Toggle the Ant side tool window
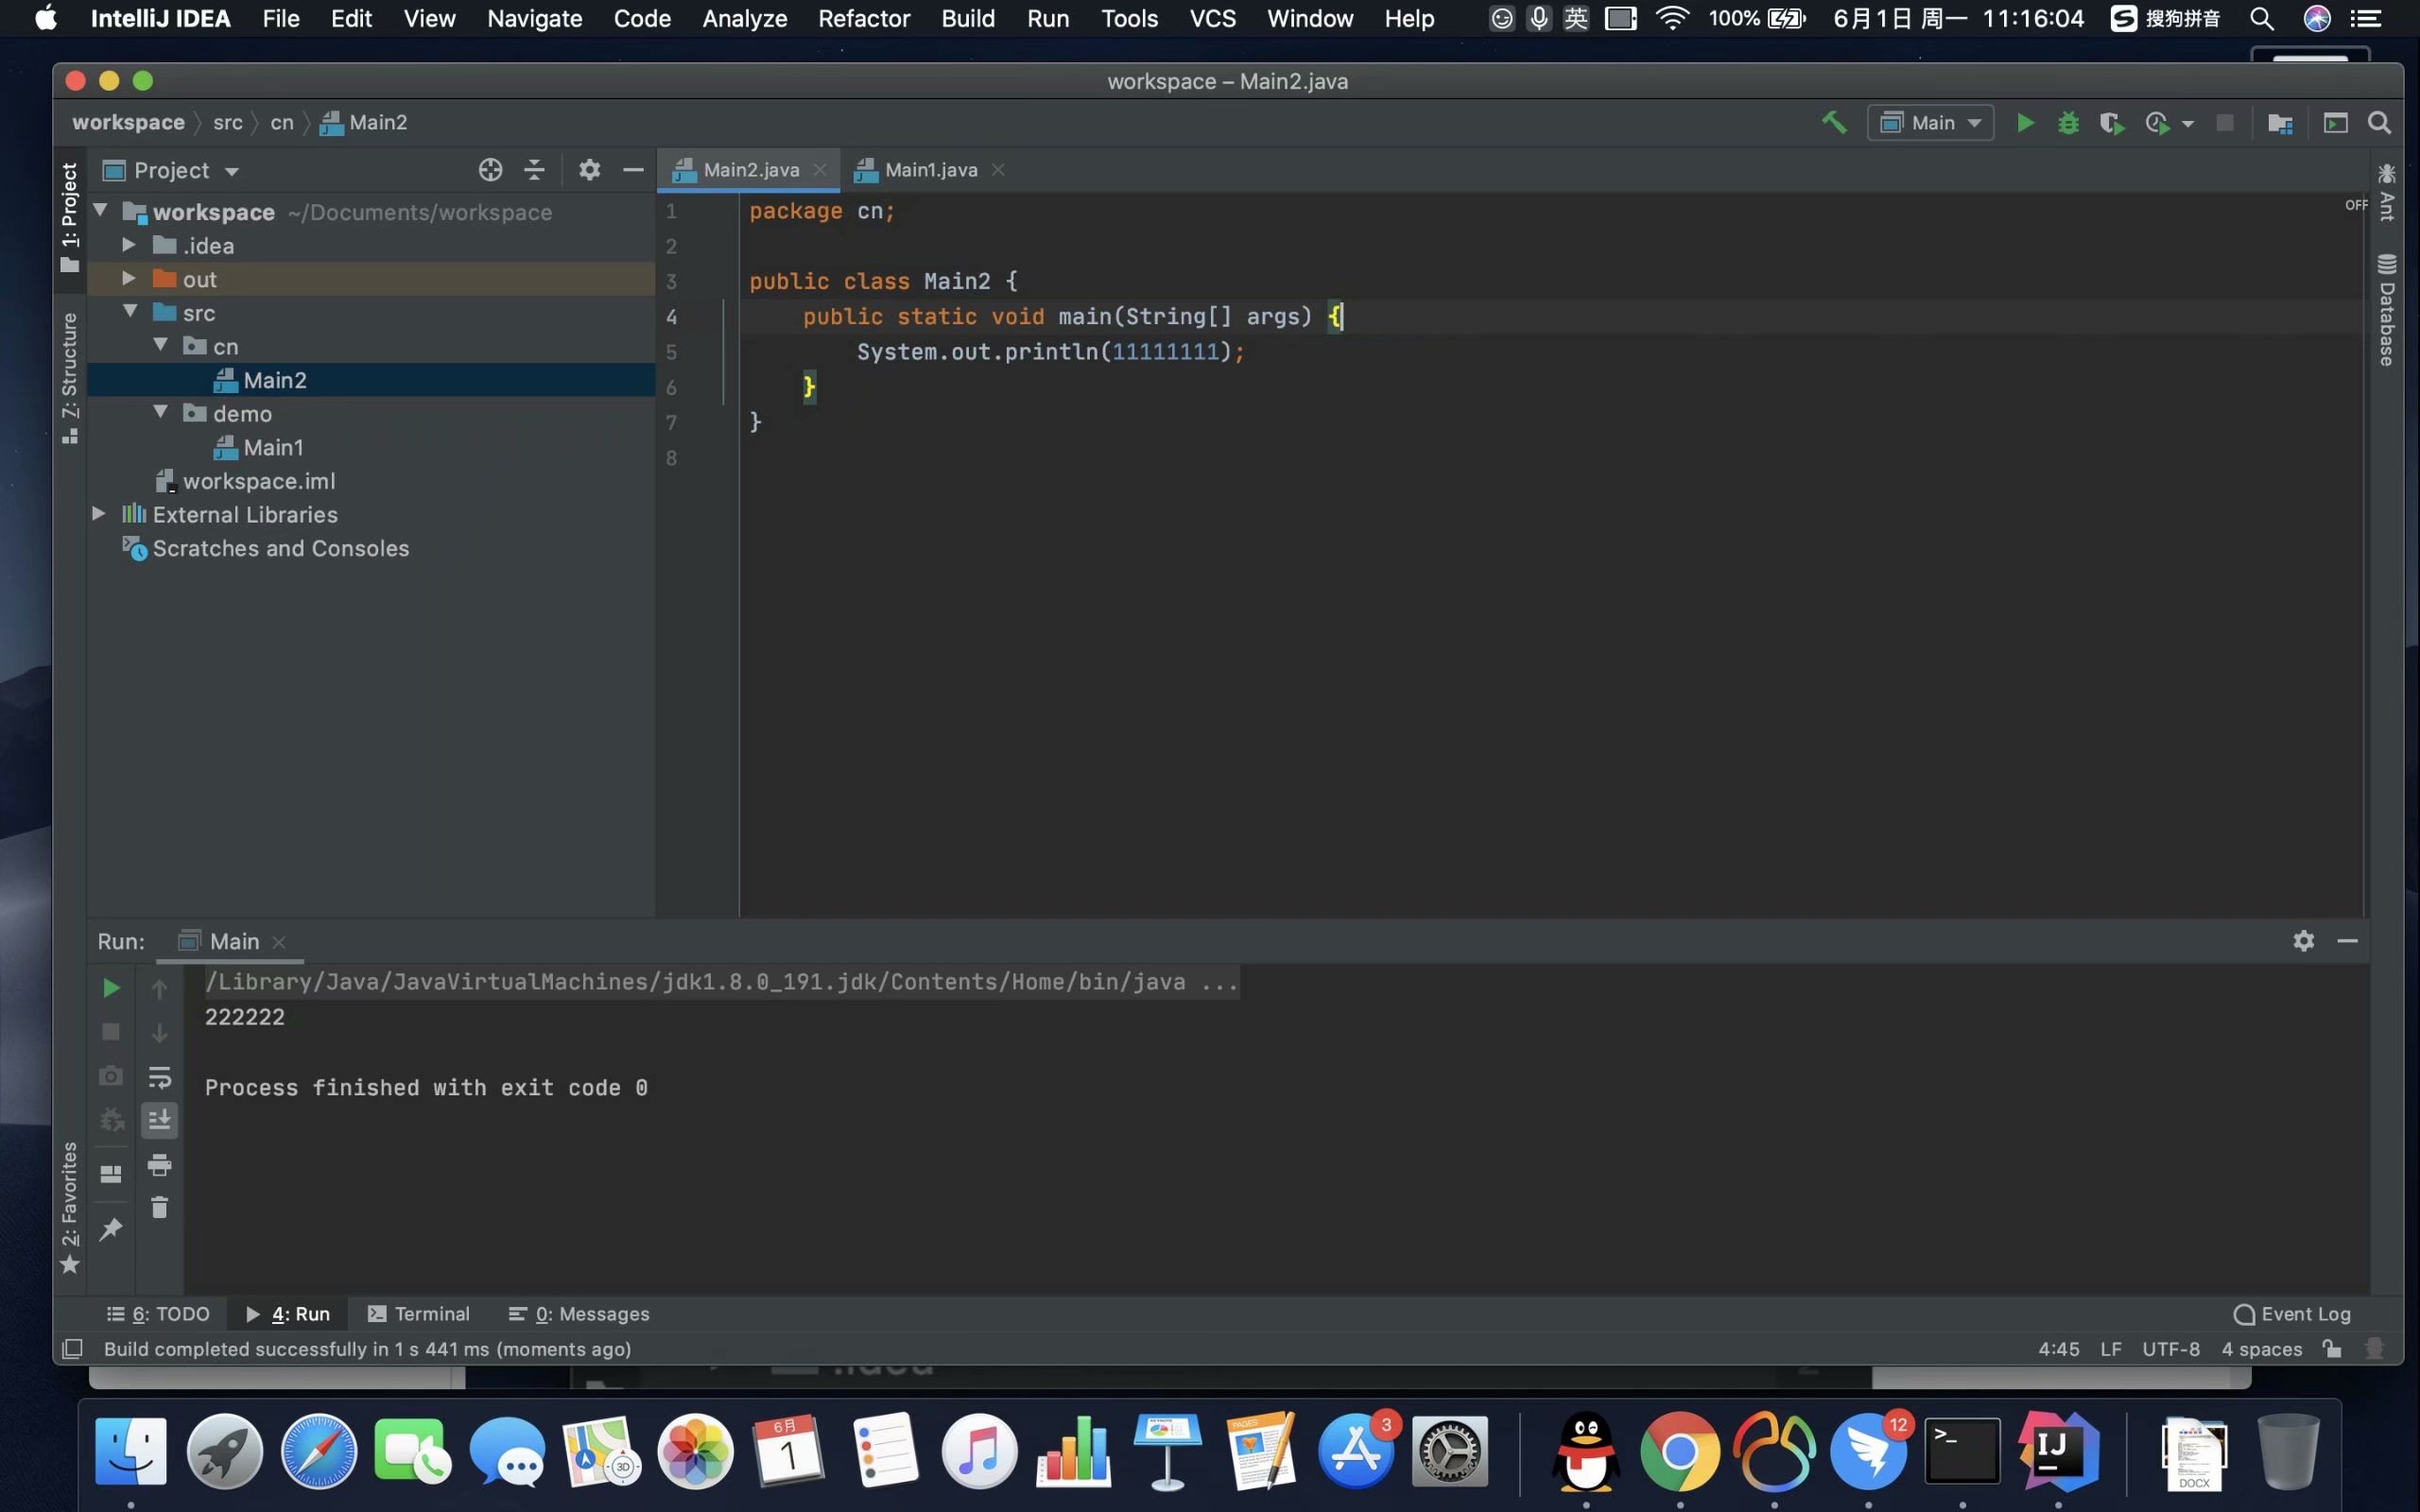This screenshot has height=1512, width=2420. tap(2387, 192)
